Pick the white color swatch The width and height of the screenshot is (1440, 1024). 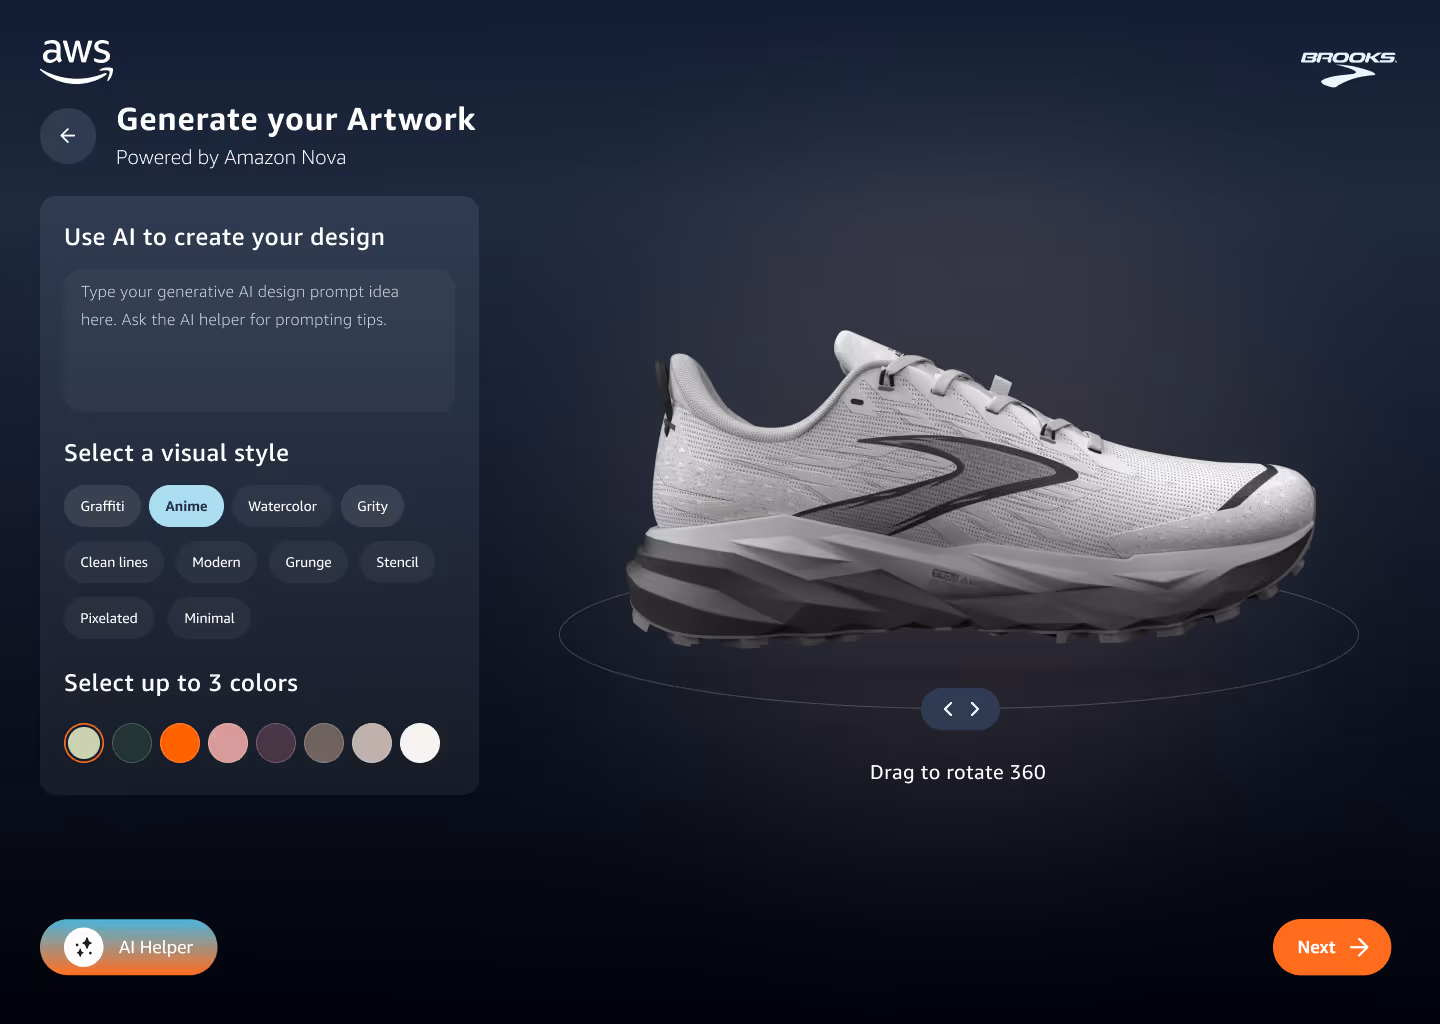tap(420, 743)
